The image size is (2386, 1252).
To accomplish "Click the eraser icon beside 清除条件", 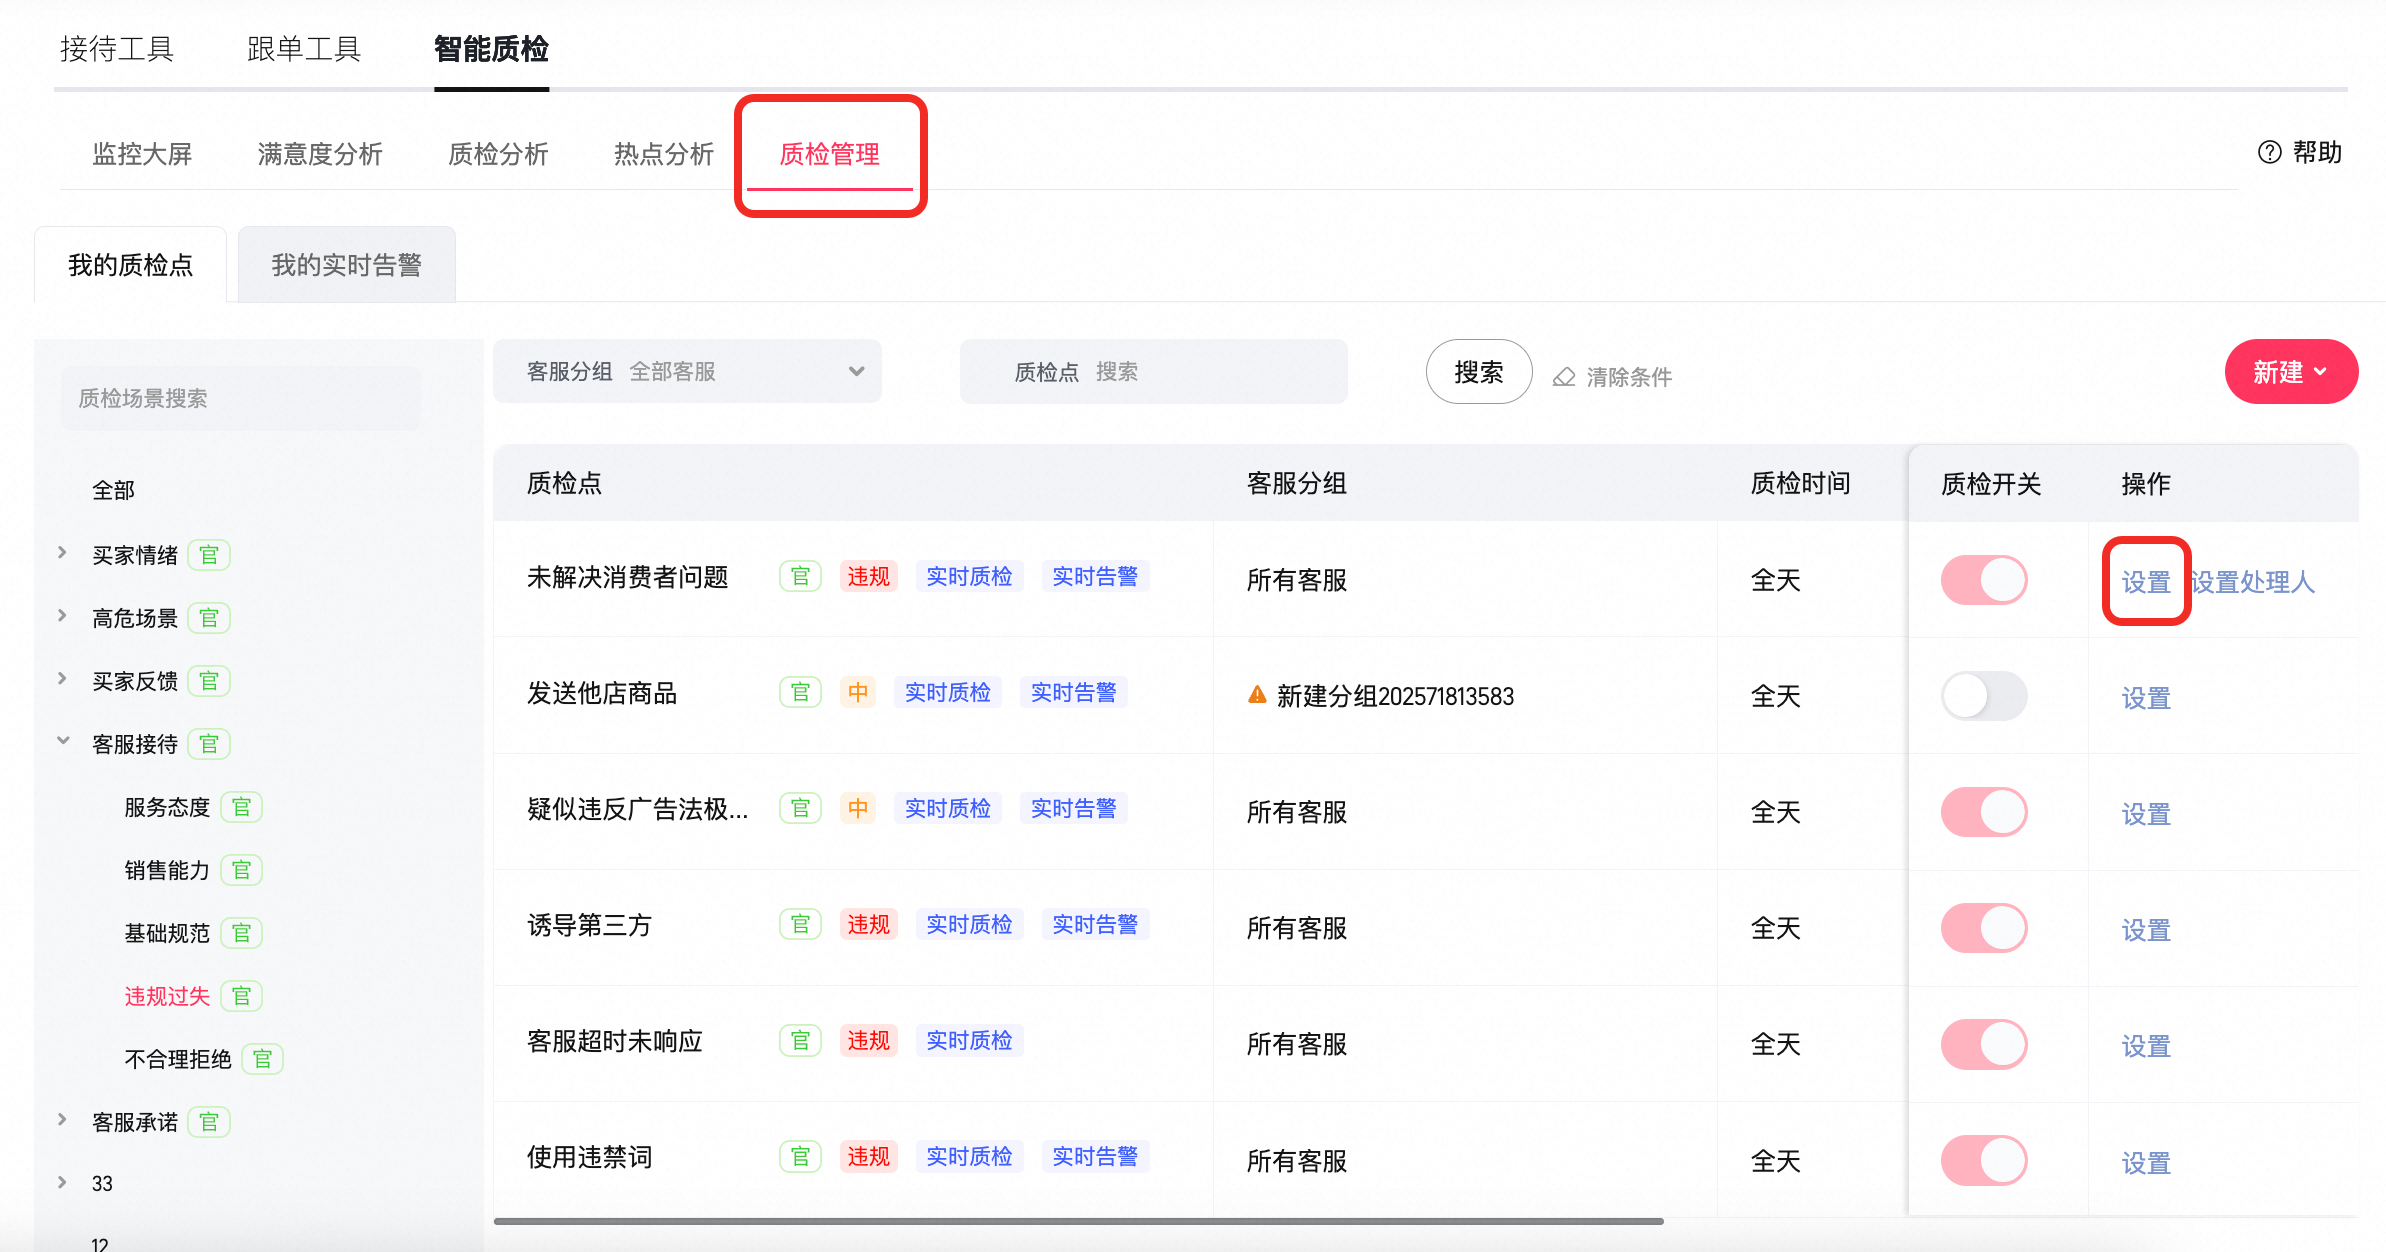I will (x=1564, y=377).
